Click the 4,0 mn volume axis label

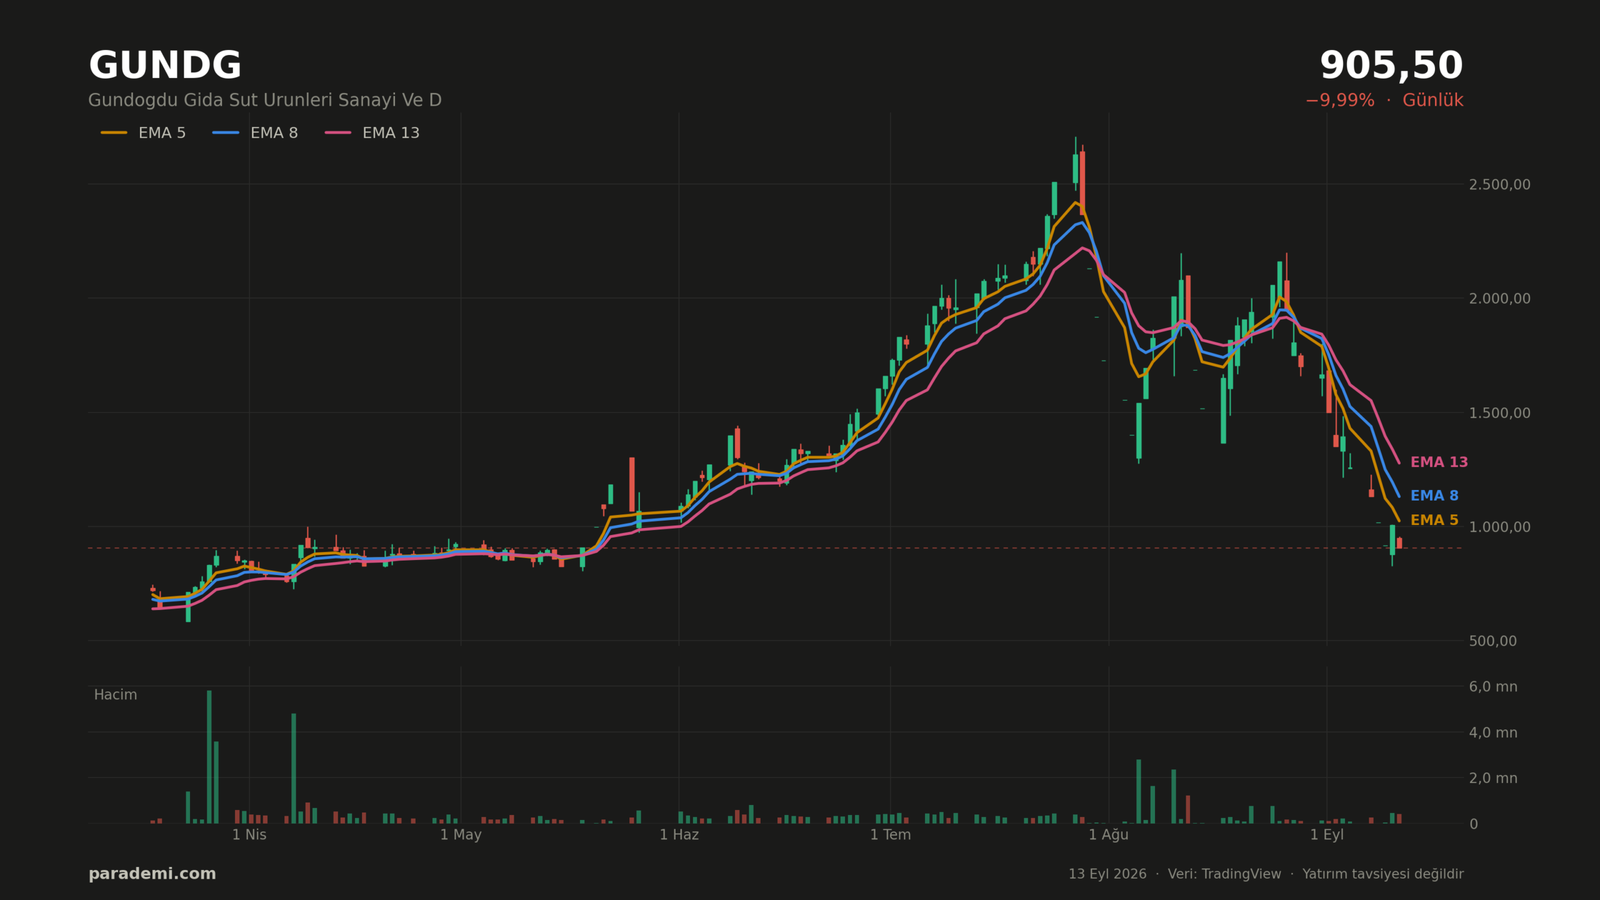tap(1492, 732)
